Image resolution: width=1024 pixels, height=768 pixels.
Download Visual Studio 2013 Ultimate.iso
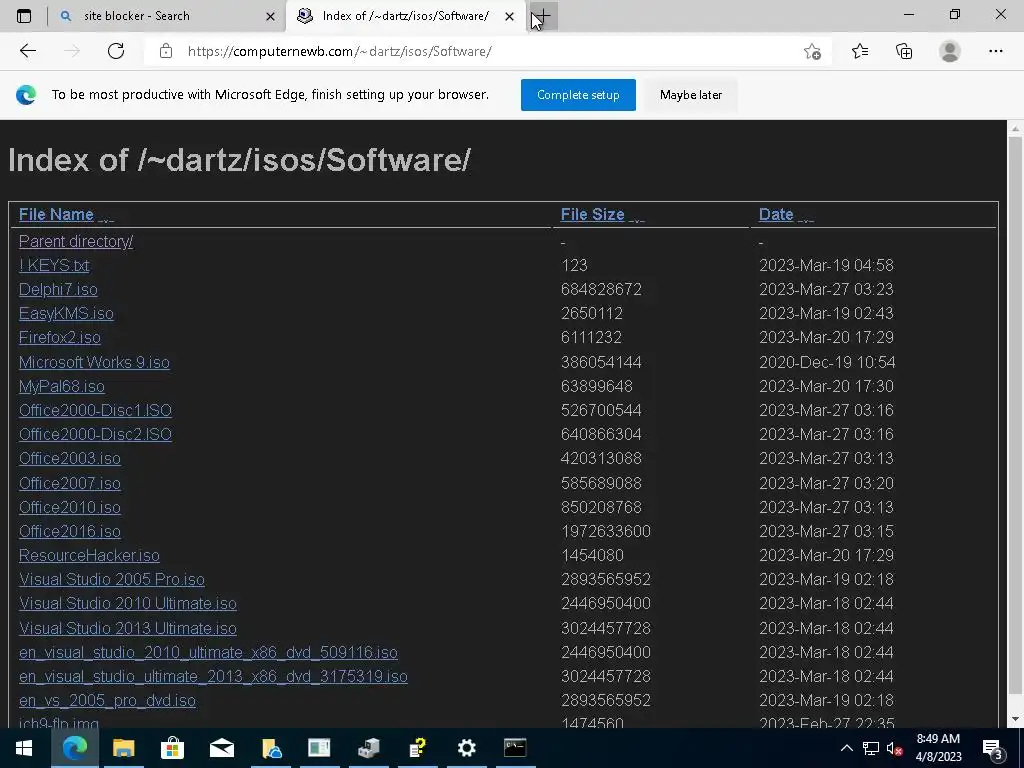[128, 628]
